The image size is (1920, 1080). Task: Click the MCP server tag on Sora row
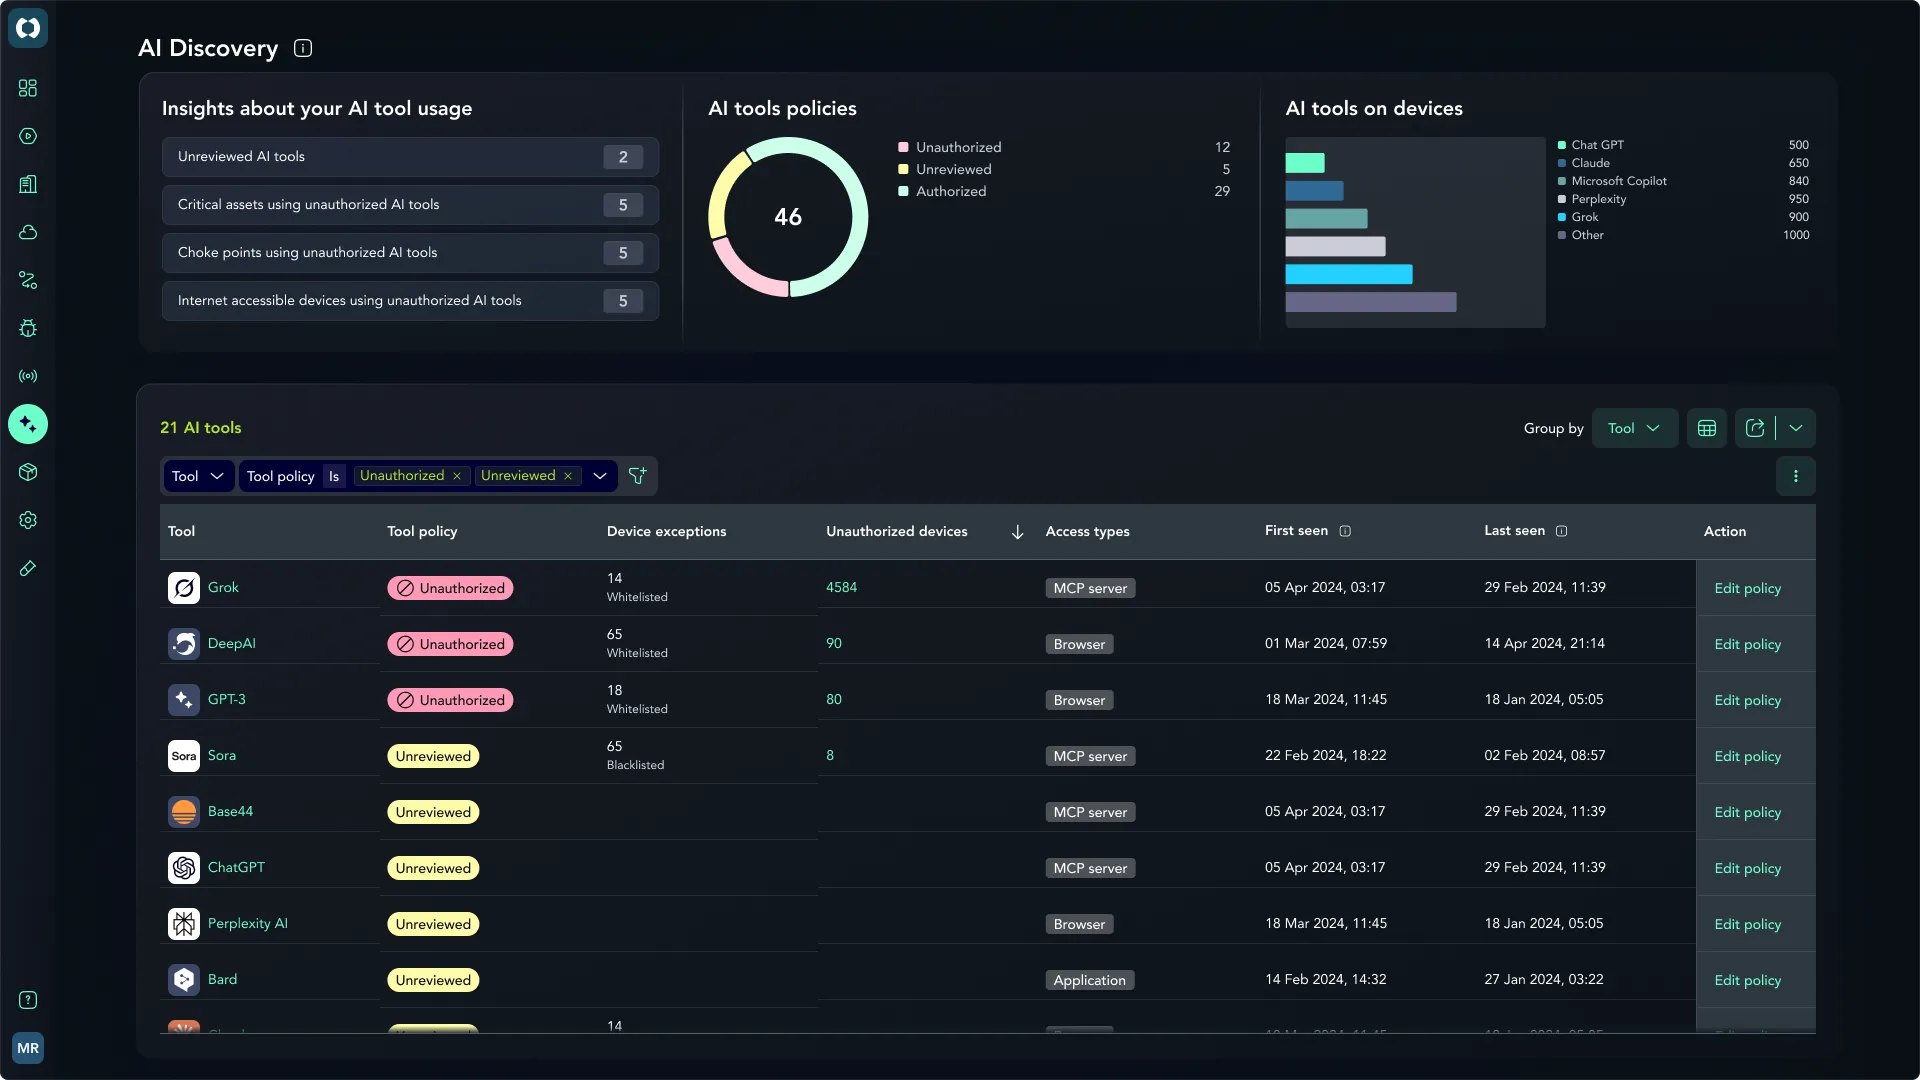click(x=1090, y=756)
